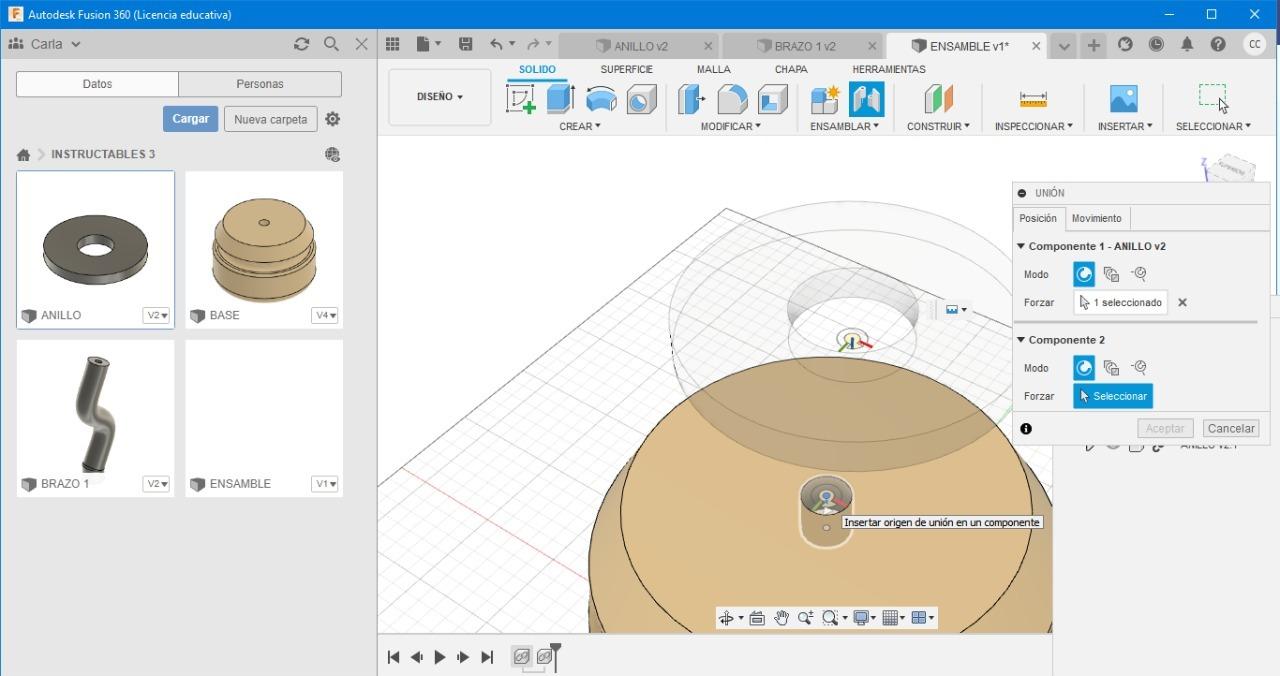1280x676 pixels.
Task: Undo the last action
Action: click(496, 44)
